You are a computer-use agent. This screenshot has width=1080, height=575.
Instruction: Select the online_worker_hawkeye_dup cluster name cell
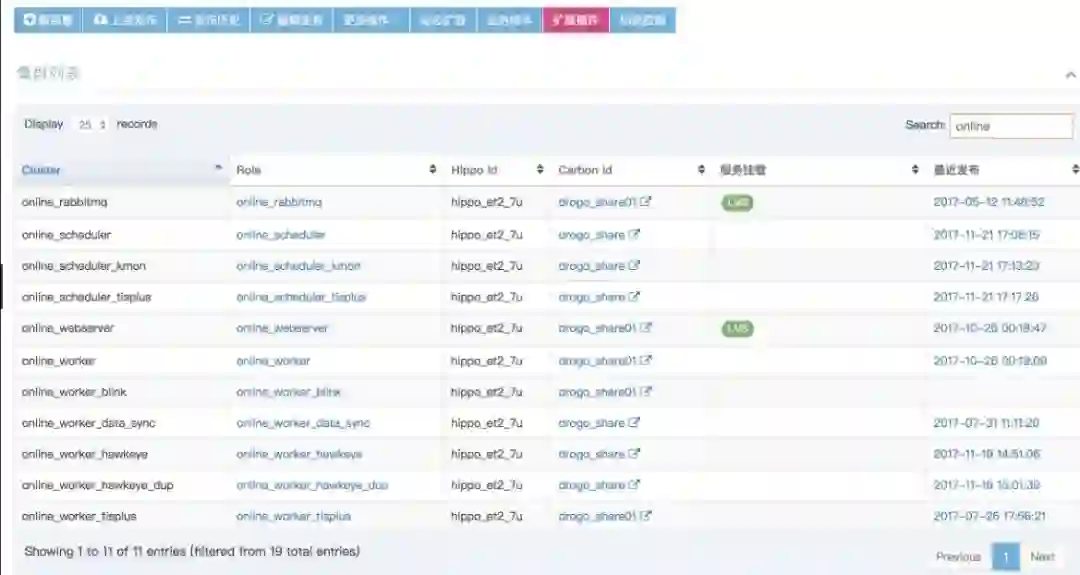[x=97, y=485]
